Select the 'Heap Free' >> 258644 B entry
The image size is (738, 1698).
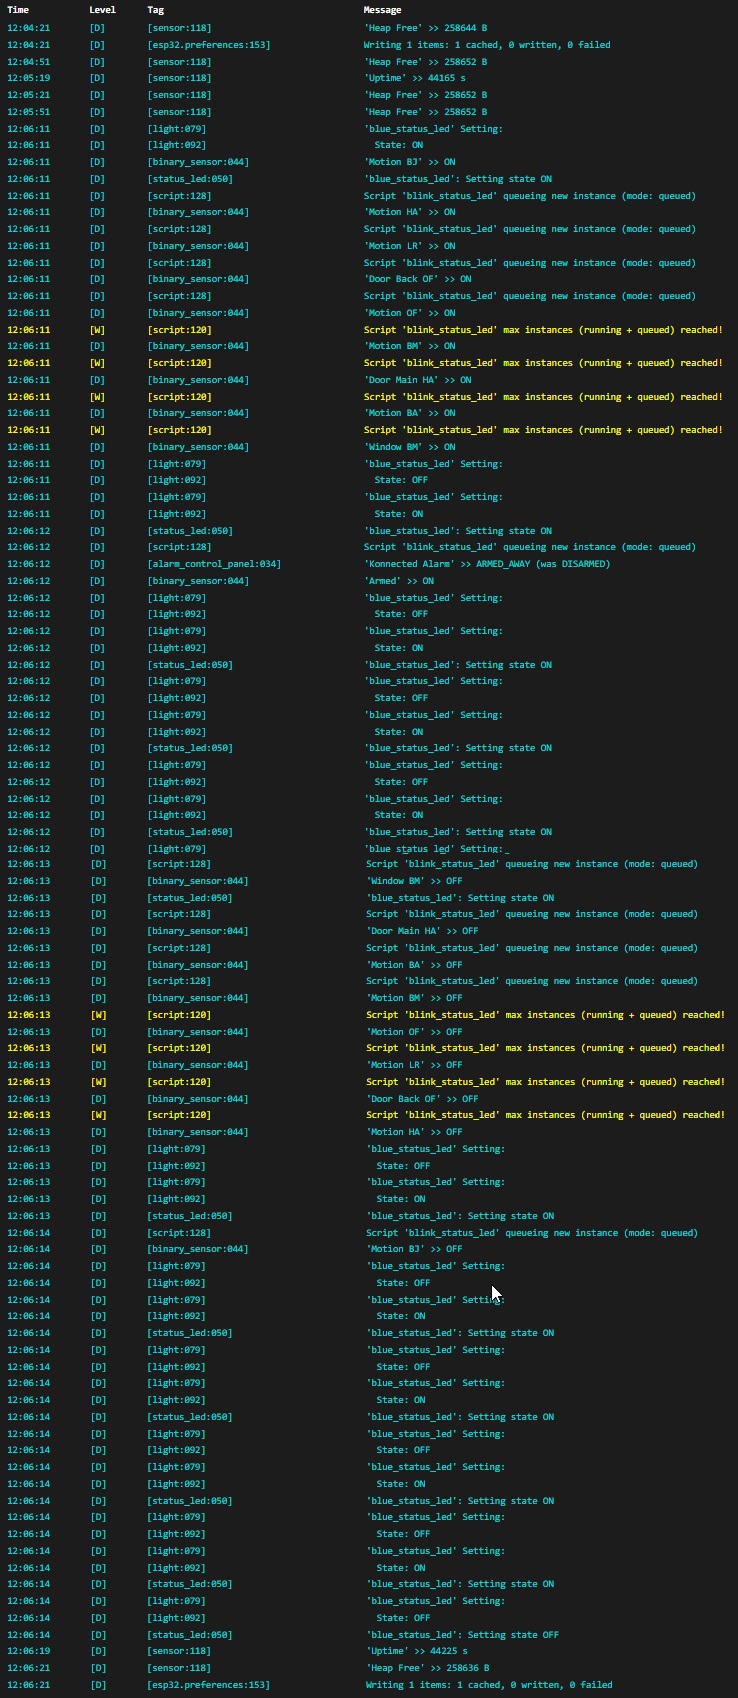(425, 28)
